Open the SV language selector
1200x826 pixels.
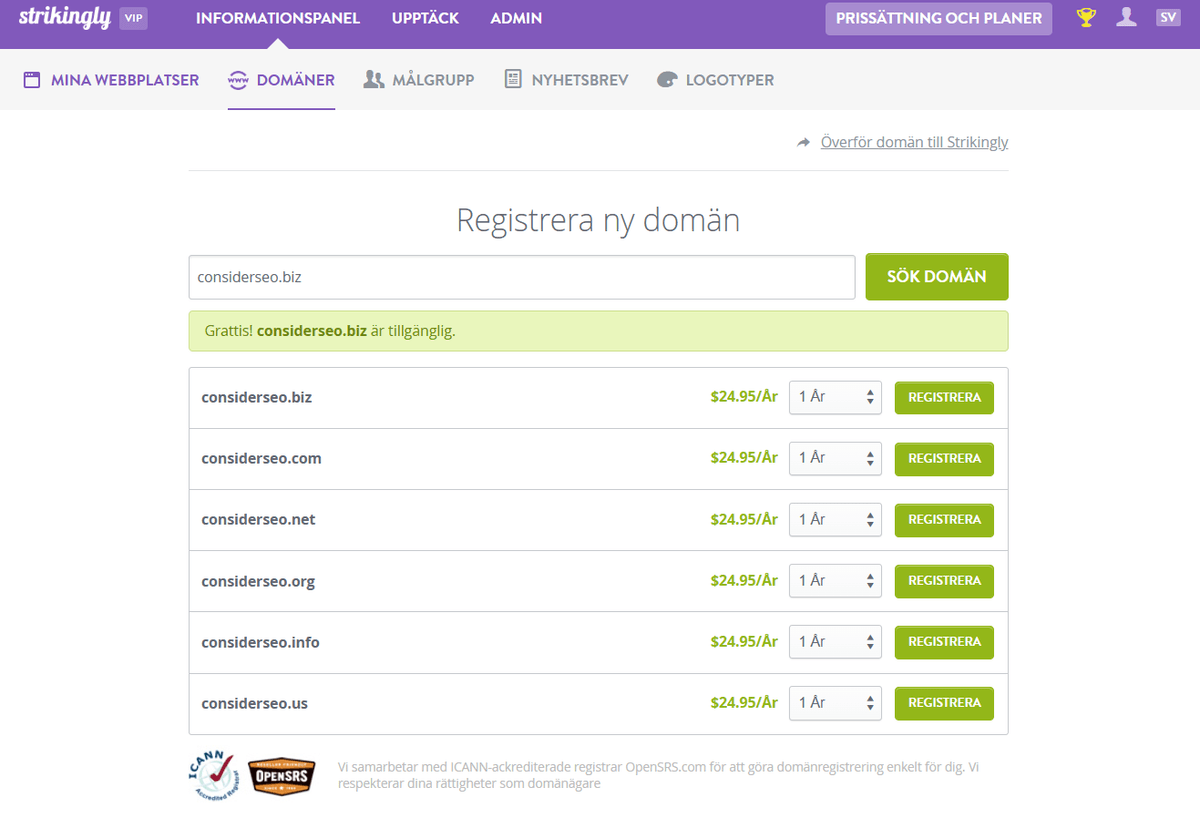tap(1168, 17)
